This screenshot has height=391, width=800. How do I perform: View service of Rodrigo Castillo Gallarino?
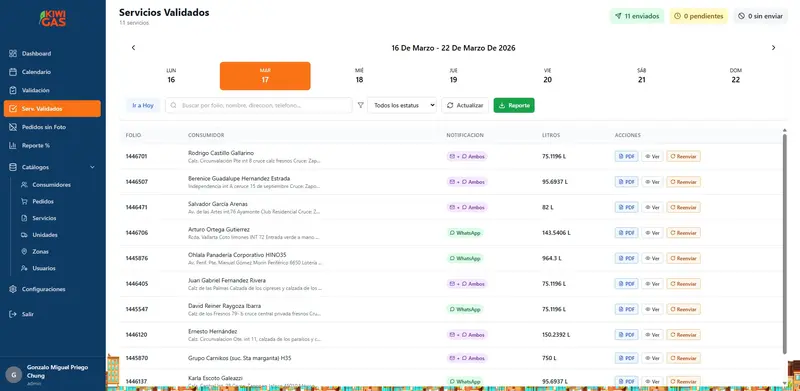(652, 156)
